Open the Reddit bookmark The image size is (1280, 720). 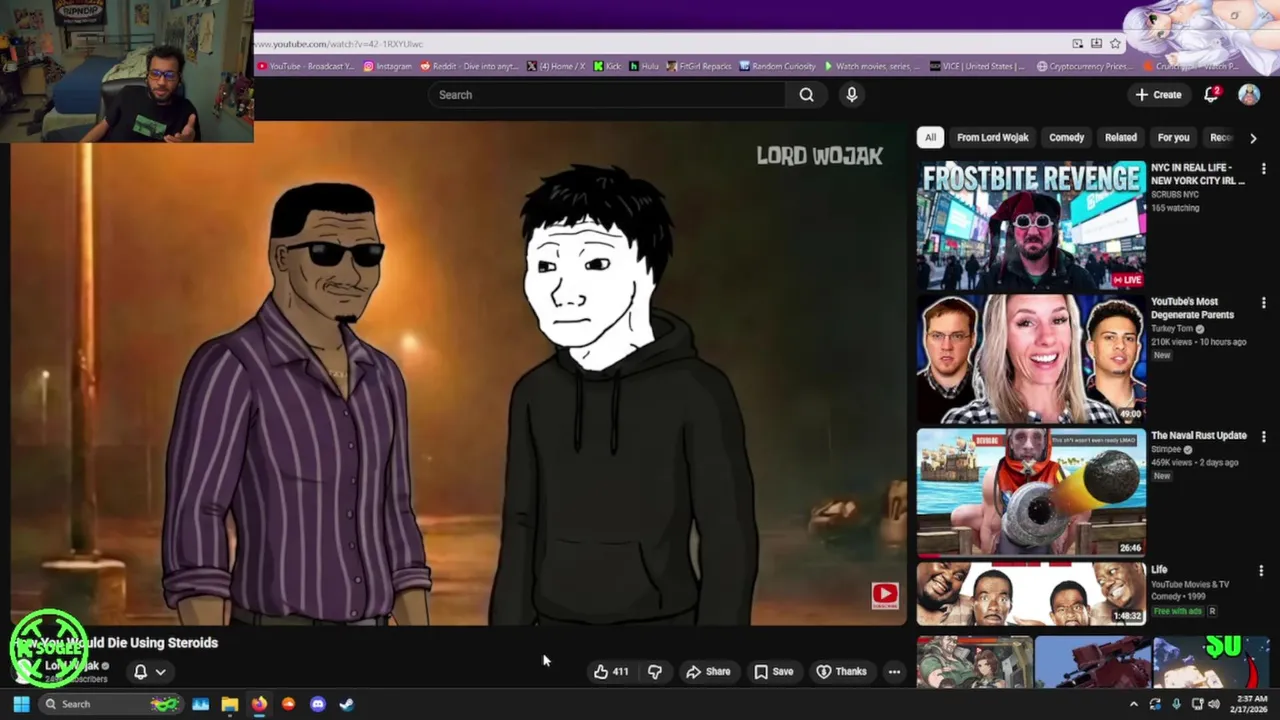tap(470, 66)
